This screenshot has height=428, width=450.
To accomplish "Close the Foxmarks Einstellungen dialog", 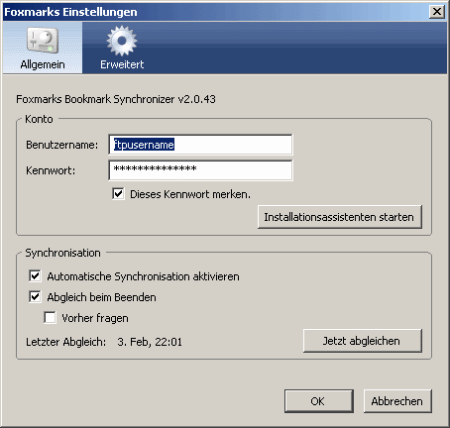I will (x=437, y=12).
